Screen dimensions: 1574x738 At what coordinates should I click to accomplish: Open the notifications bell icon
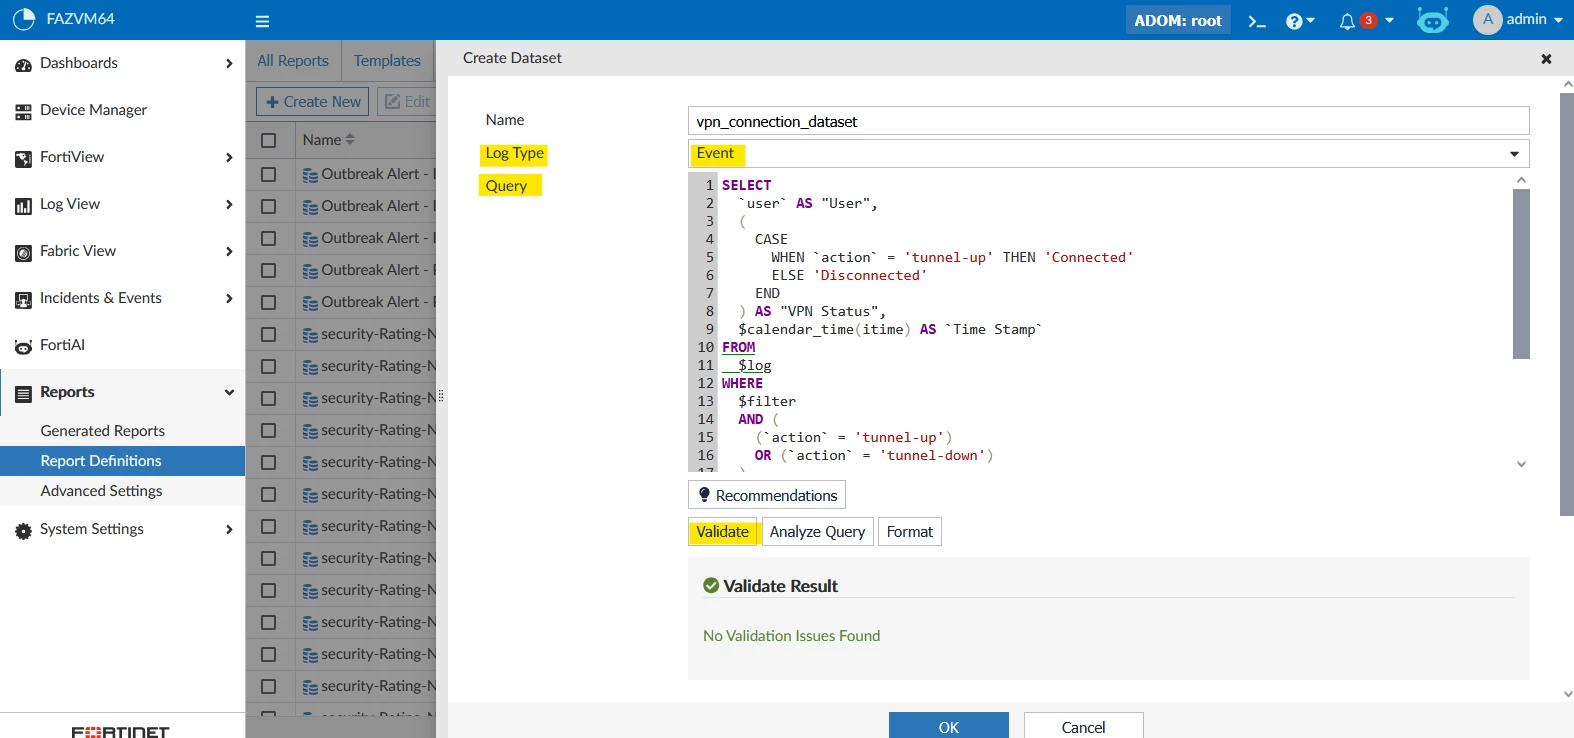(1366, 21)
